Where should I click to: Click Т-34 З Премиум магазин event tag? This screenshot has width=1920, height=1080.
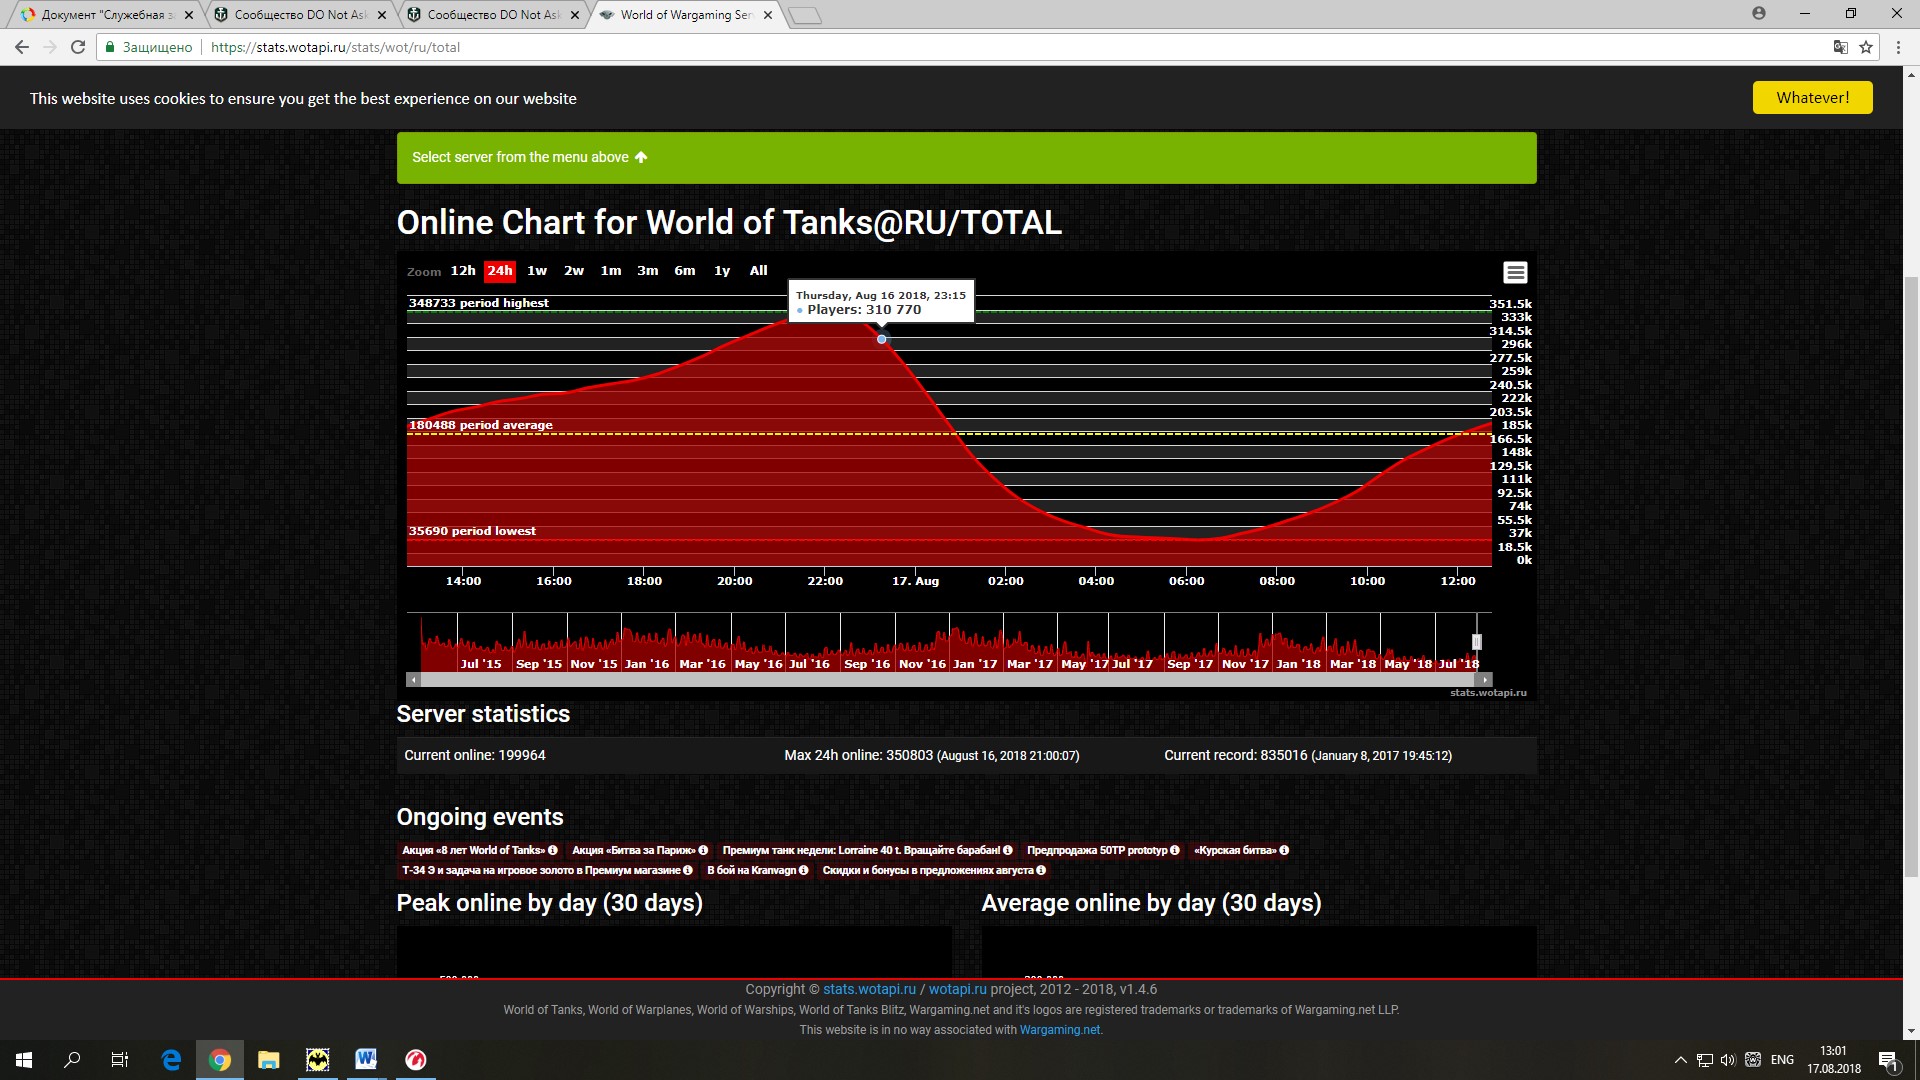point(547,870)
